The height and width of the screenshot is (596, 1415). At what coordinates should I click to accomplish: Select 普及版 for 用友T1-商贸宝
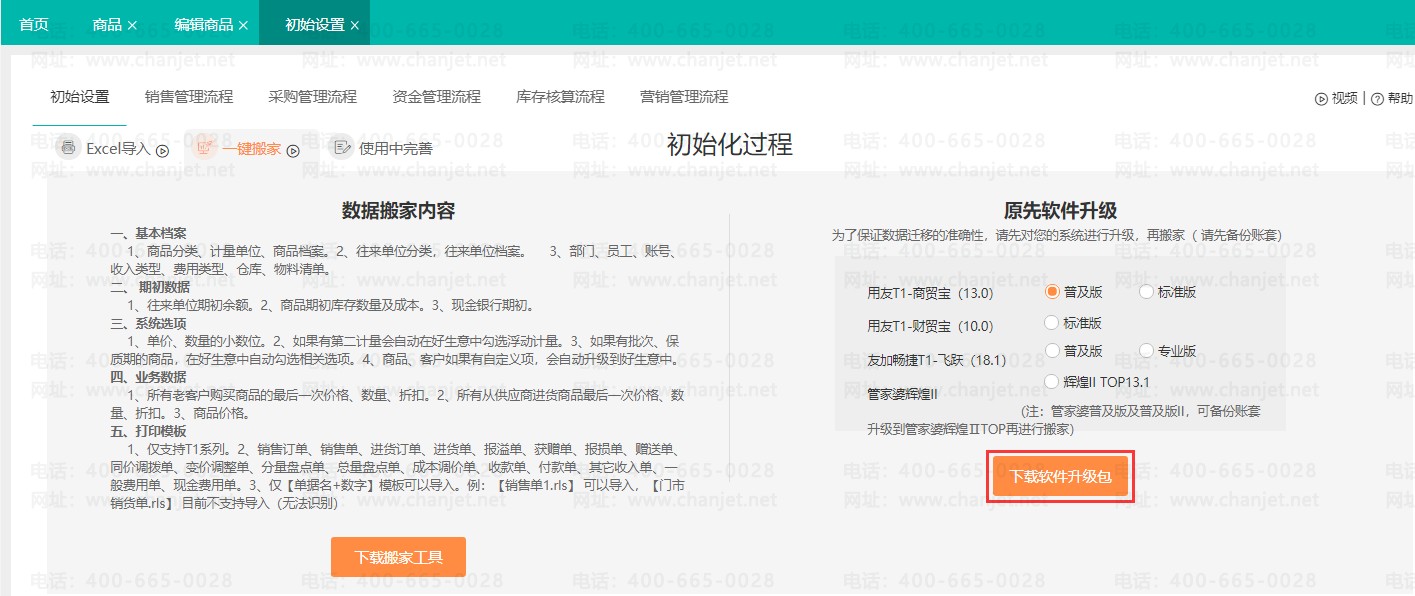[x=1052, y=292]
